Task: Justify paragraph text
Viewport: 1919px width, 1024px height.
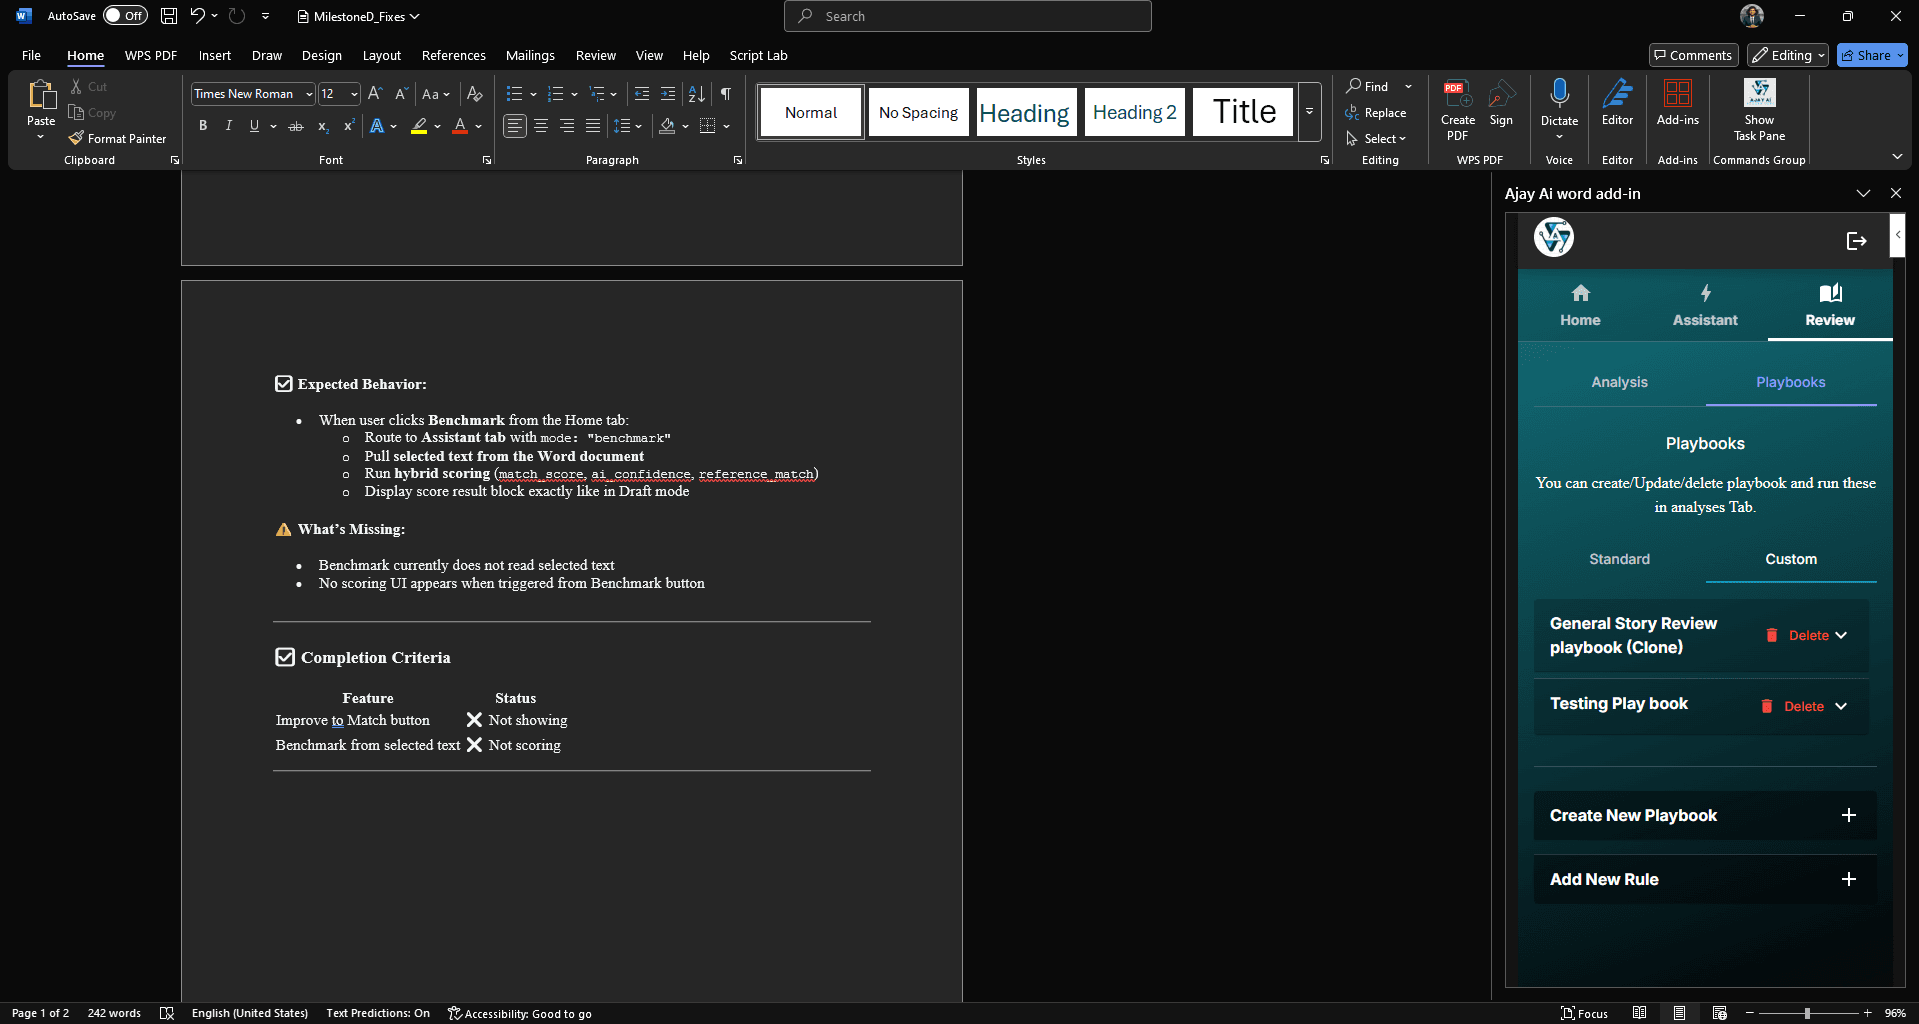Action: [593, 126]
